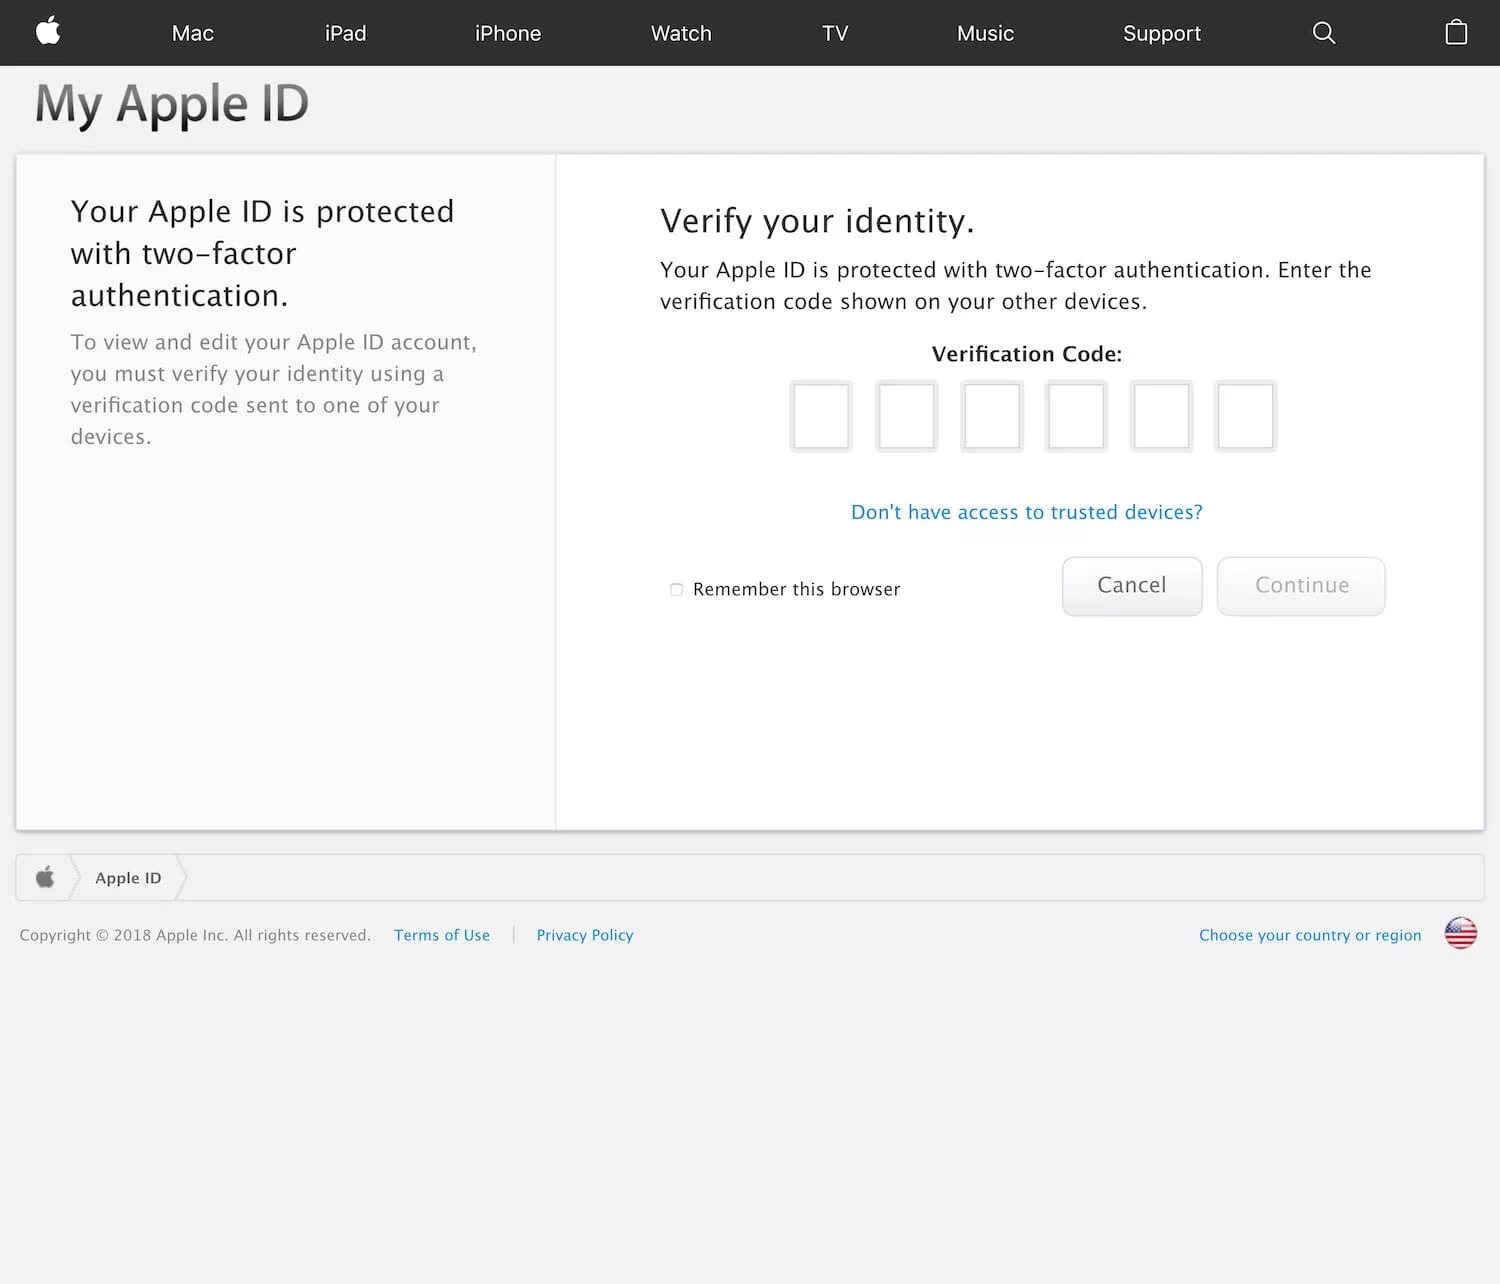The height and width of the screenshot is (1284, 1500).
Task: Click the copyright 2018 Apple Inc. text
Action: pyautogui.click(x=195, y=935)
